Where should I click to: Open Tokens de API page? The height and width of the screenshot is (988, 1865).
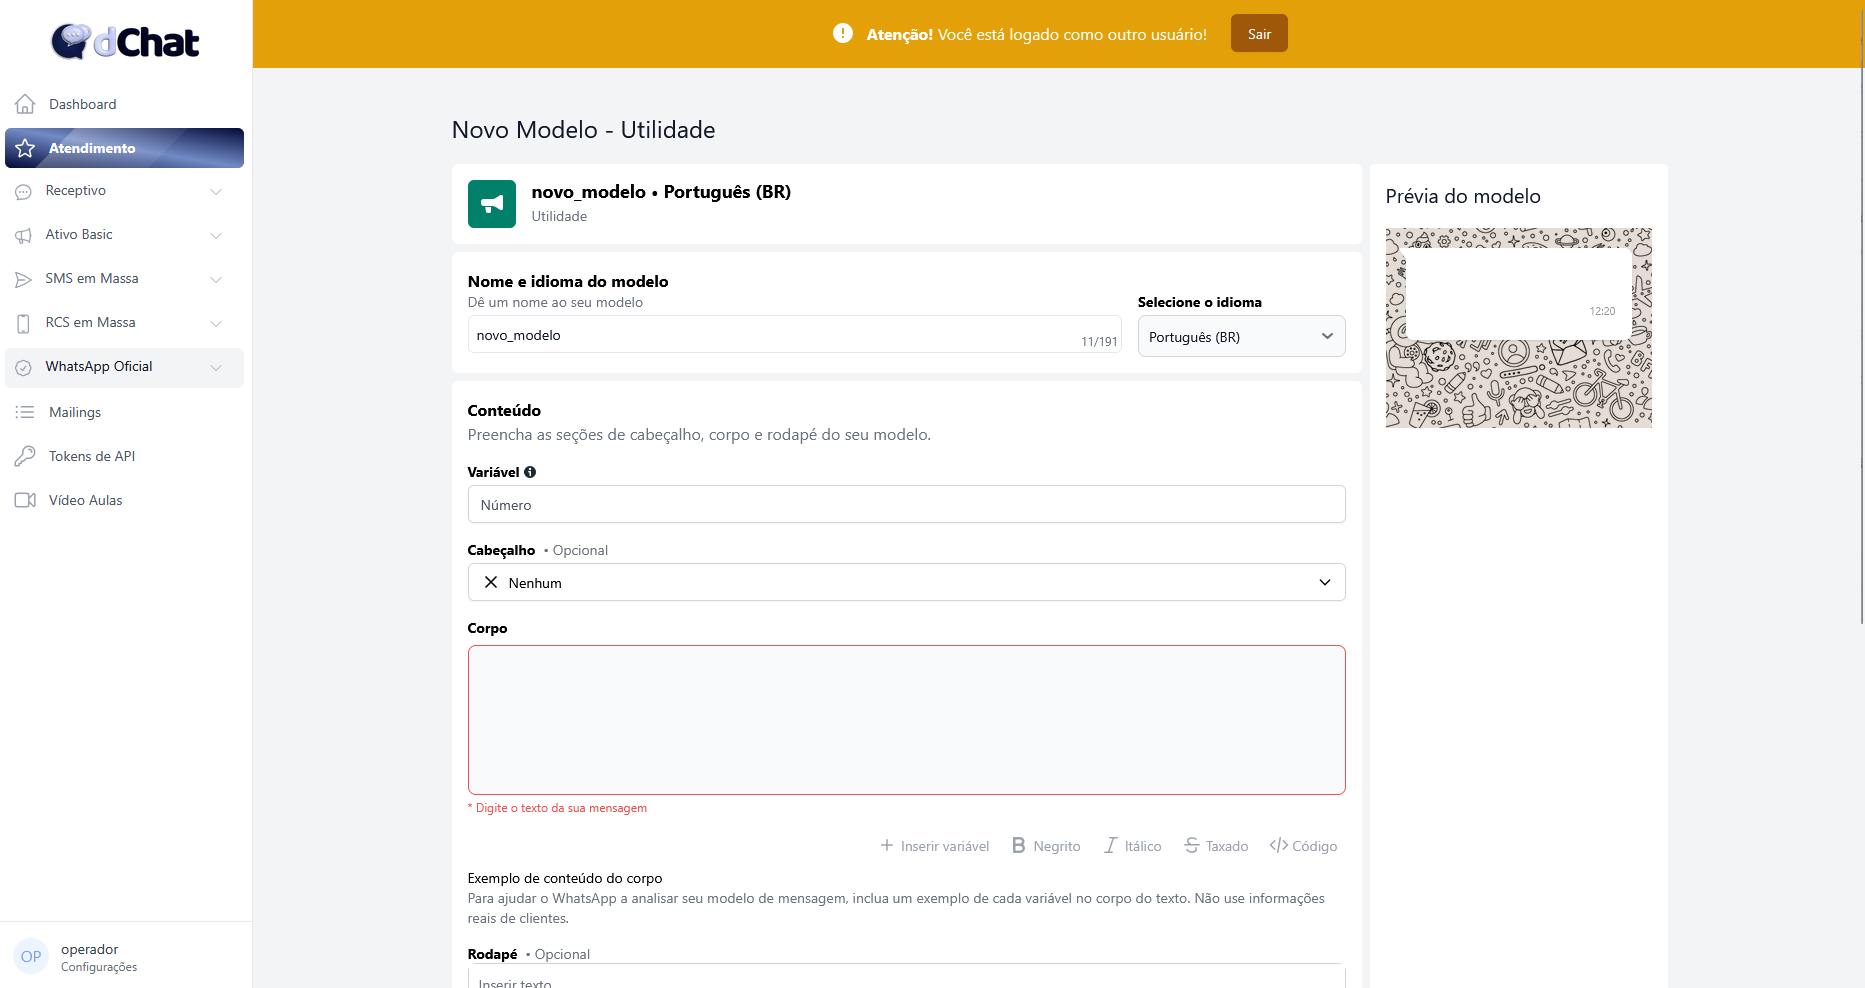click(91, 456)
